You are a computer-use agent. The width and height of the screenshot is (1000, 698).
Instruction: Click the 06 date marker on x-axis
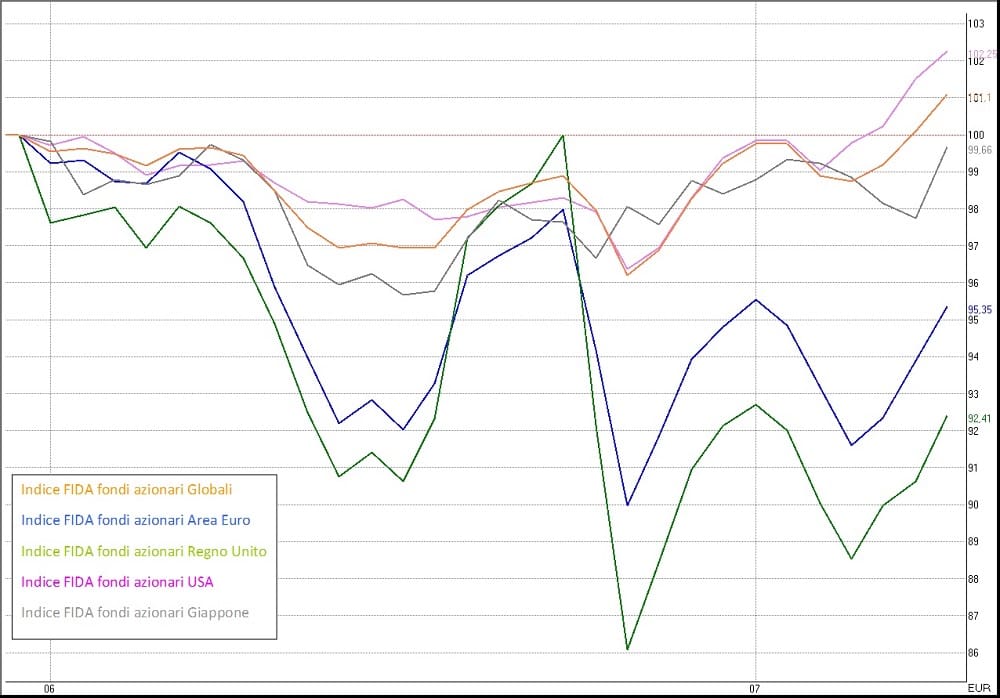(49, 688)
